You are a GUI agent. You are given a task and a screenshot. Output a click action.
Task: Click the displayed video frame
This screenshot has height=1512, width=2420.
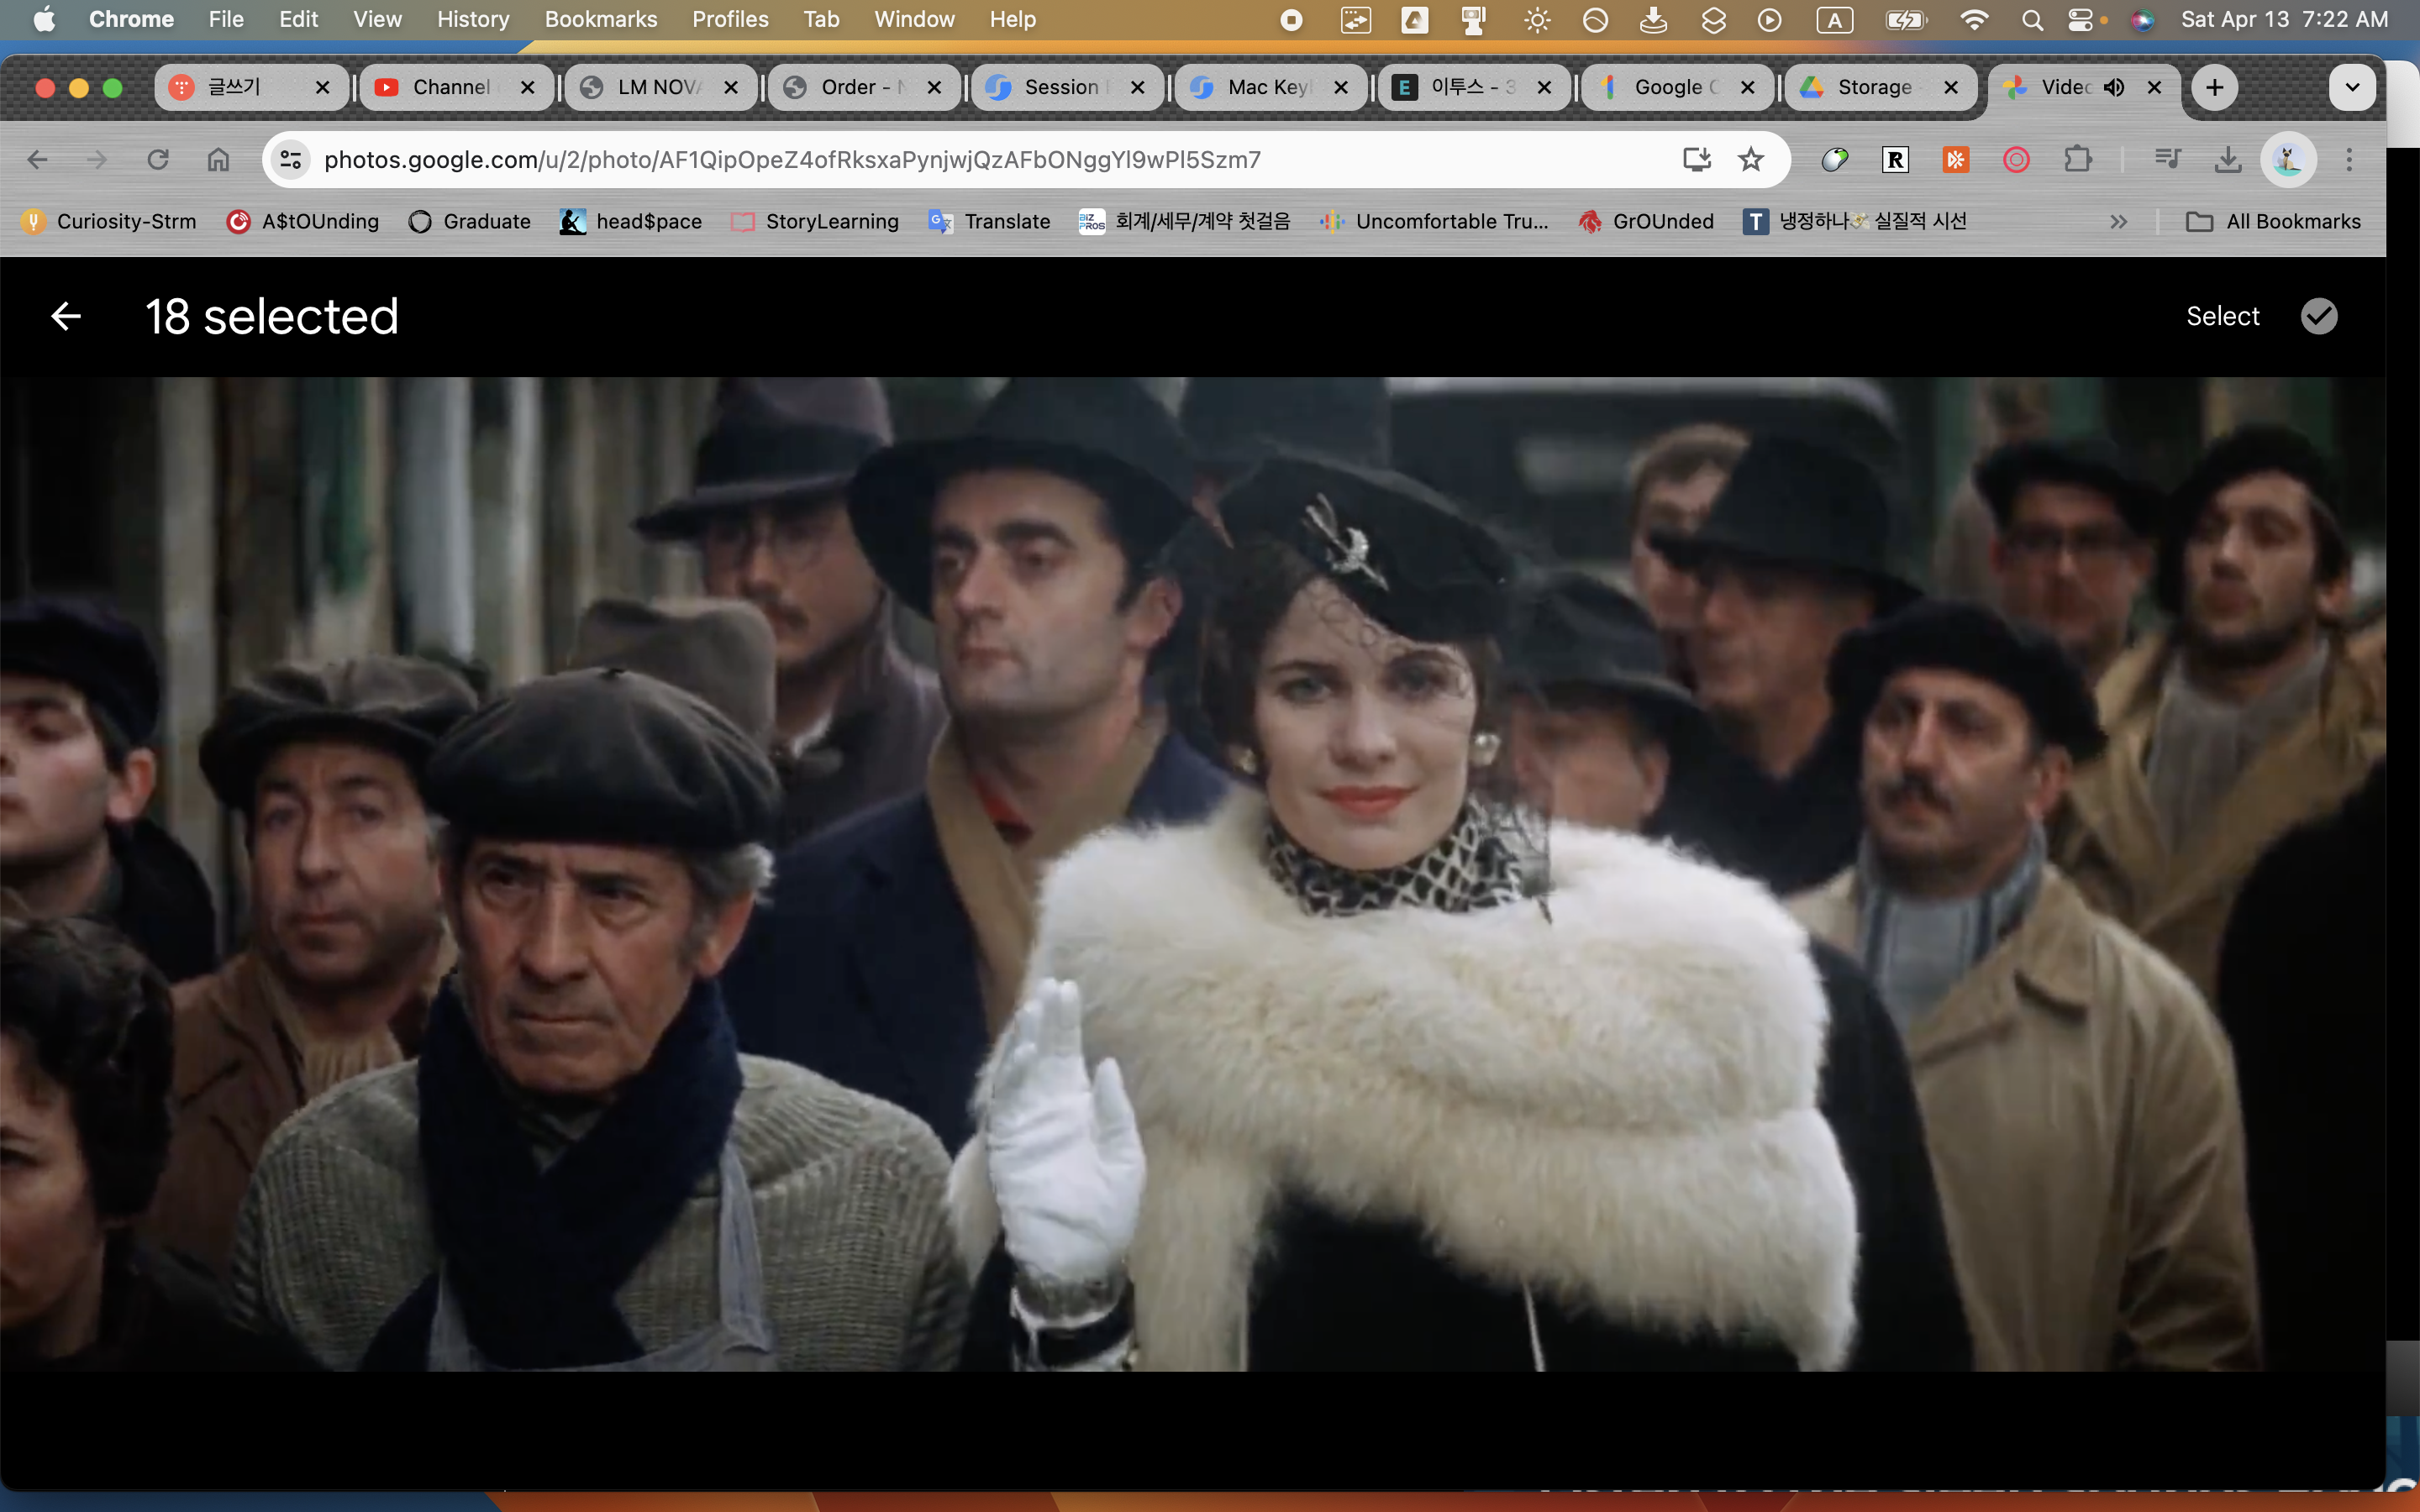pyautogui.click(x=1193, y=874)
